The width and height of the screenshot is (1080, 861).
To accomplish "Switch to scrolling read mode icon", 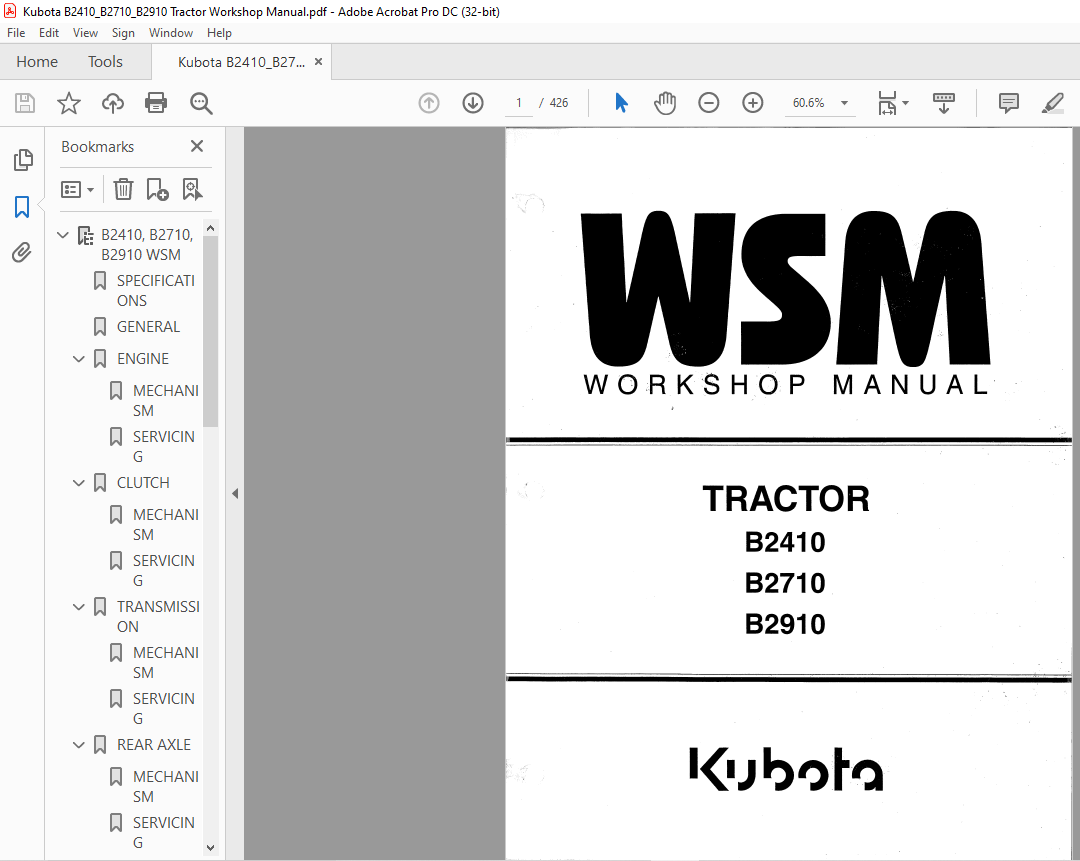I will point(944,103).
